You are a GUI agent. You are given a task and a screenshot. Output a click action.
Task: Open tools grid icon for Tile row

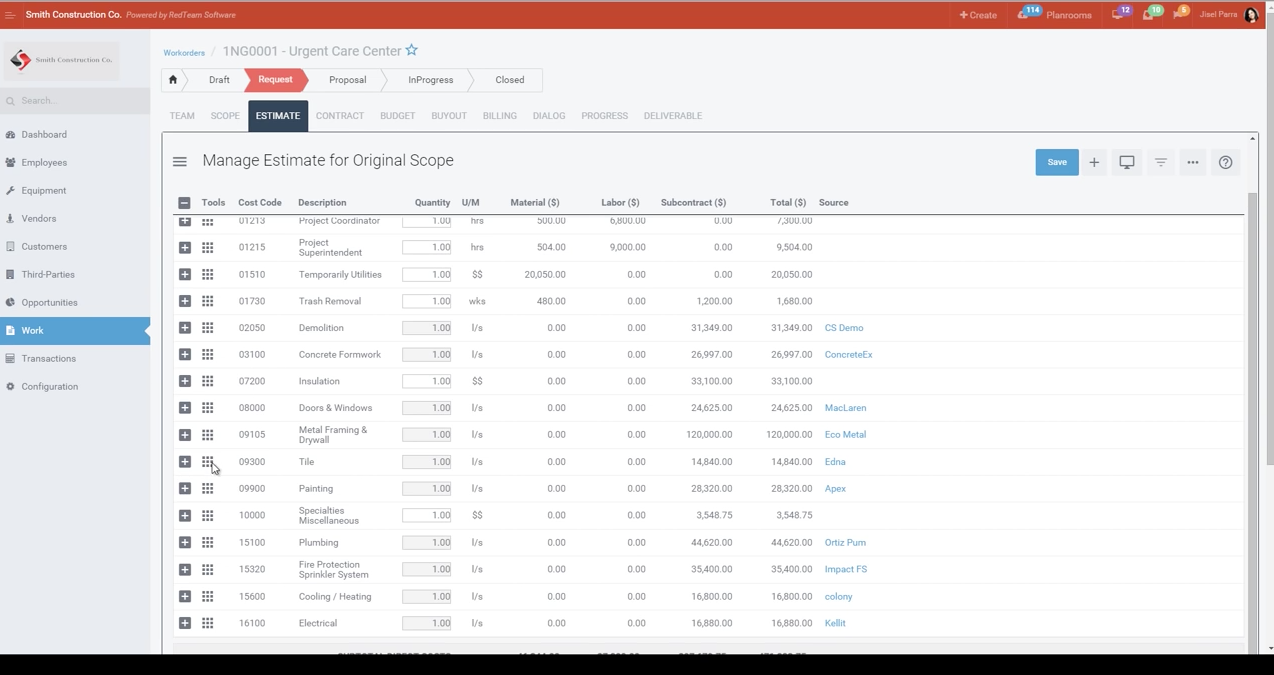(207, 462)
